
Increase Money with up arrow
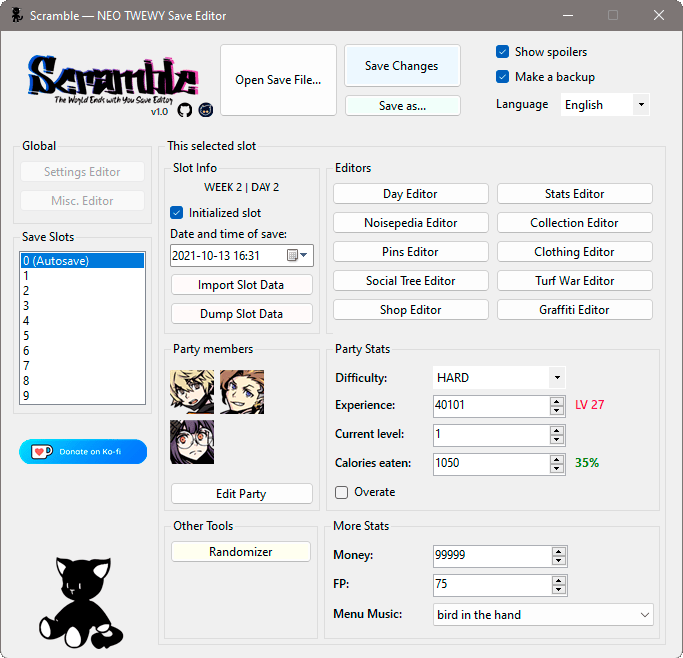(558, 551)
